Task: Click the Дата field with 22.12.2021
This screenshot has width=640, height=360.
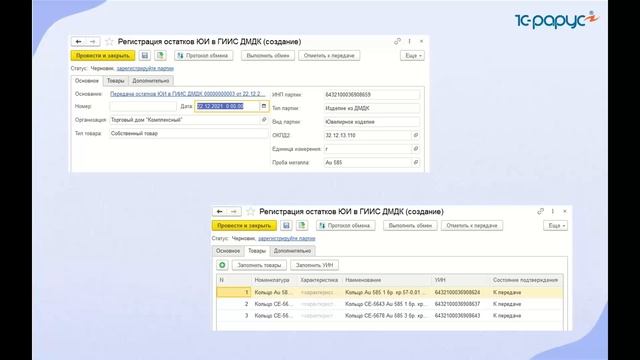Action: point(227,106)
